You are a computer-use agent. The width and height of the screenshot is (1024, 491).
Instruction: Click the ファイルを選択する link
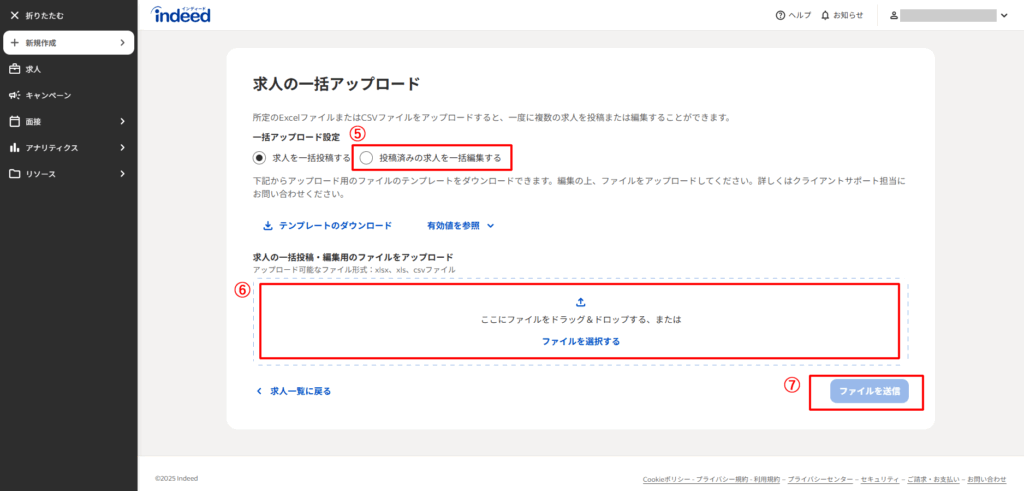[581, 341]
